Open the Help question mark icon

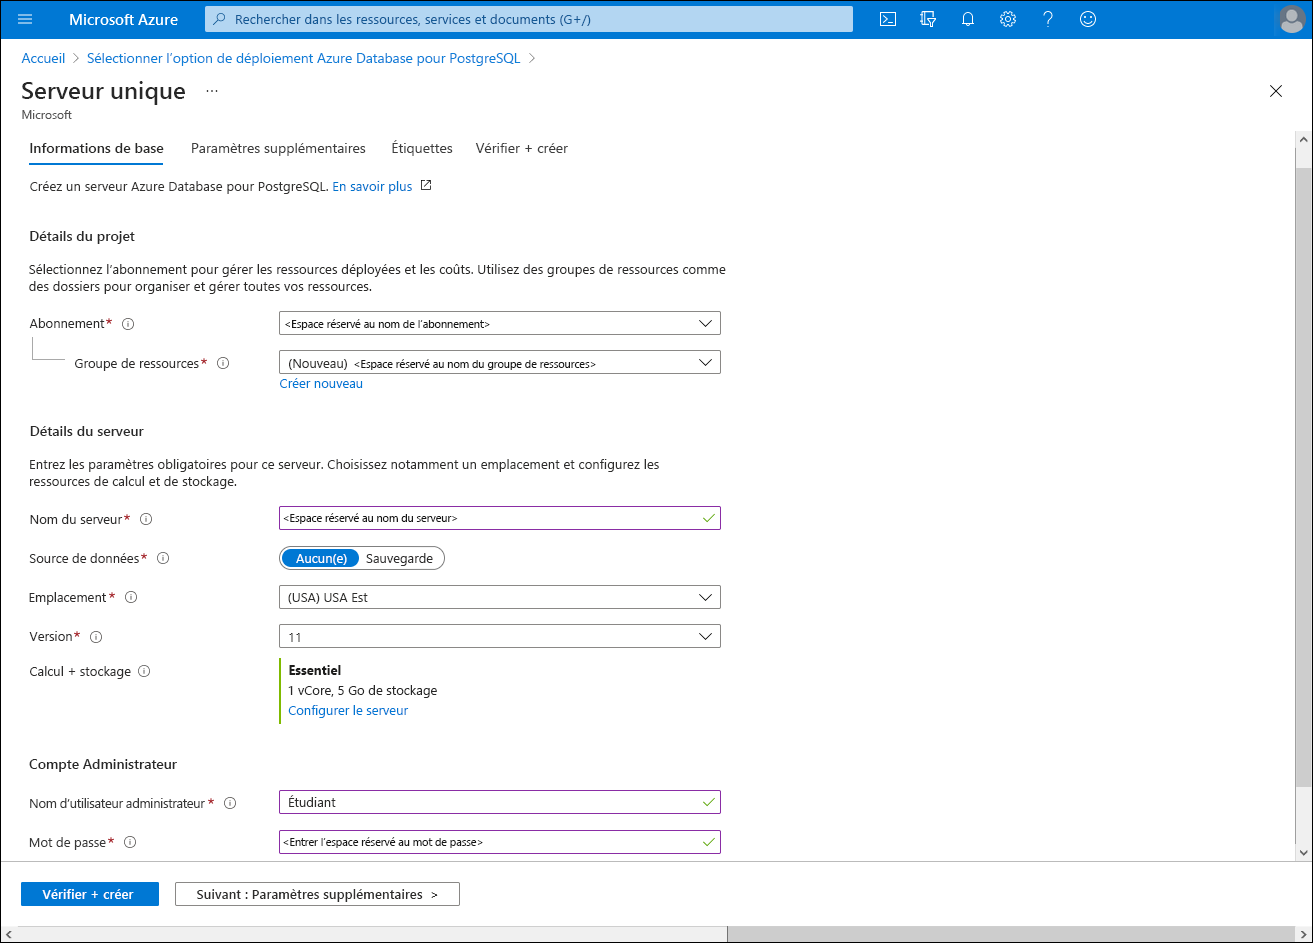point(1048,19)
